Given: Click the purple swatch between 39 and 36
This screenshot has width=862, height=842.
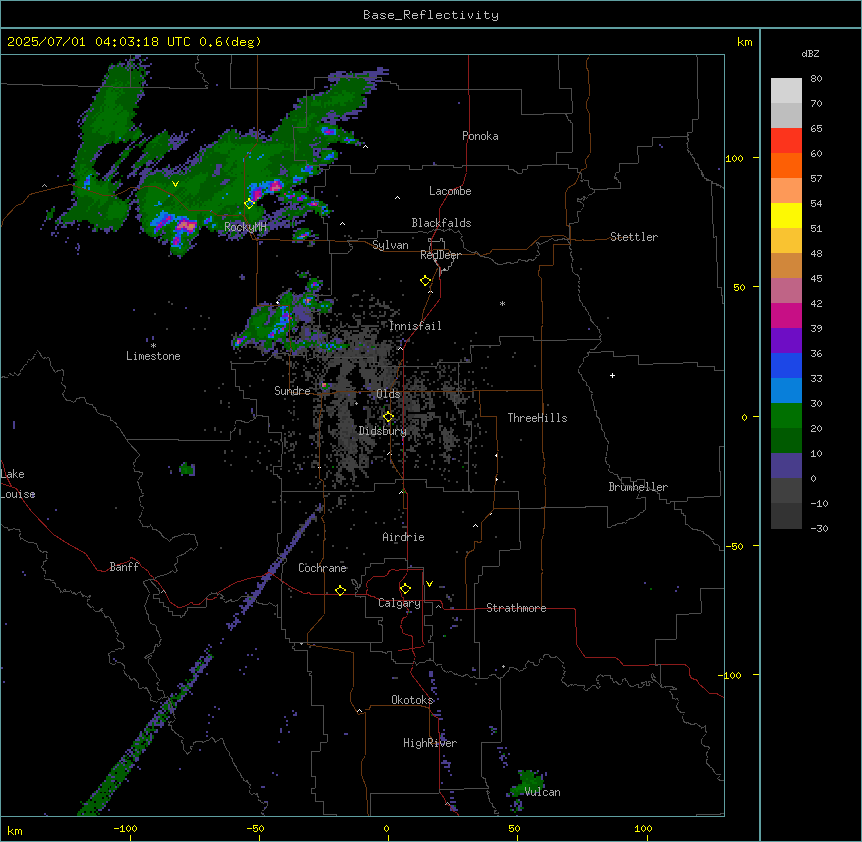Looking at the screenshot, I should (786, 340).
